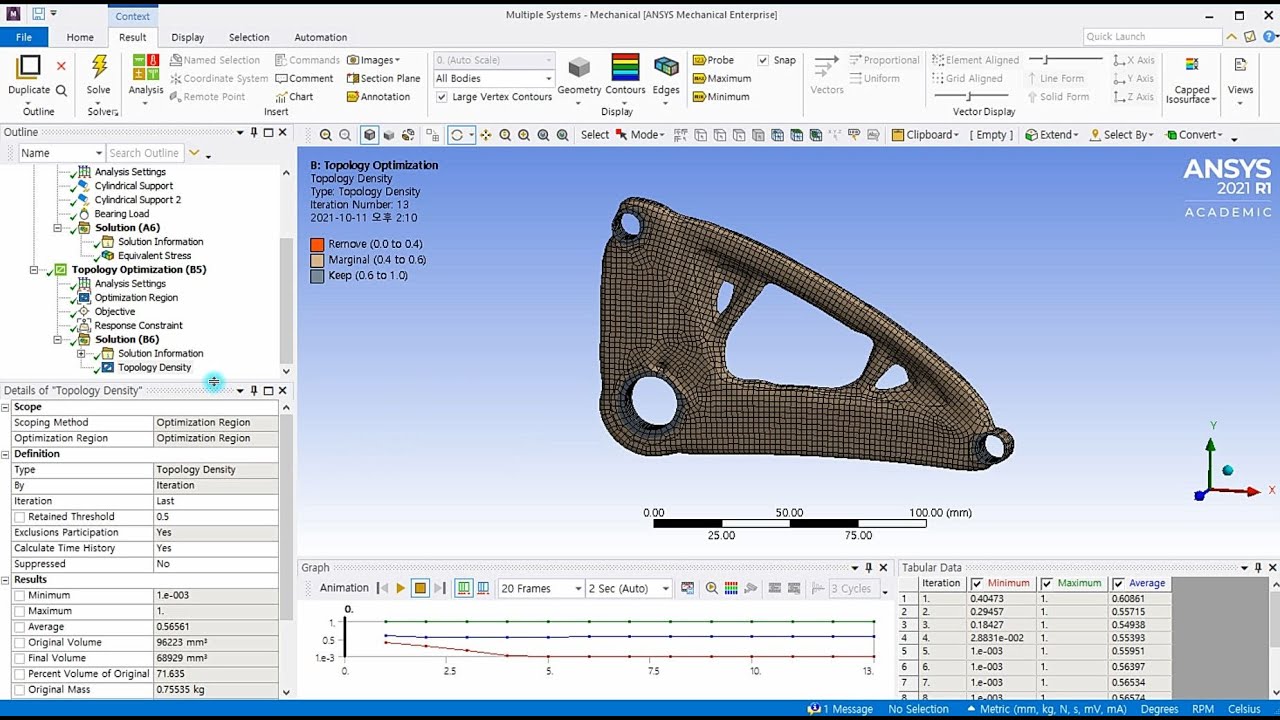1280x720 pixels.
Task: Toggle the Minimum column checkbox in Tabular Data
Action: point(977,584)
